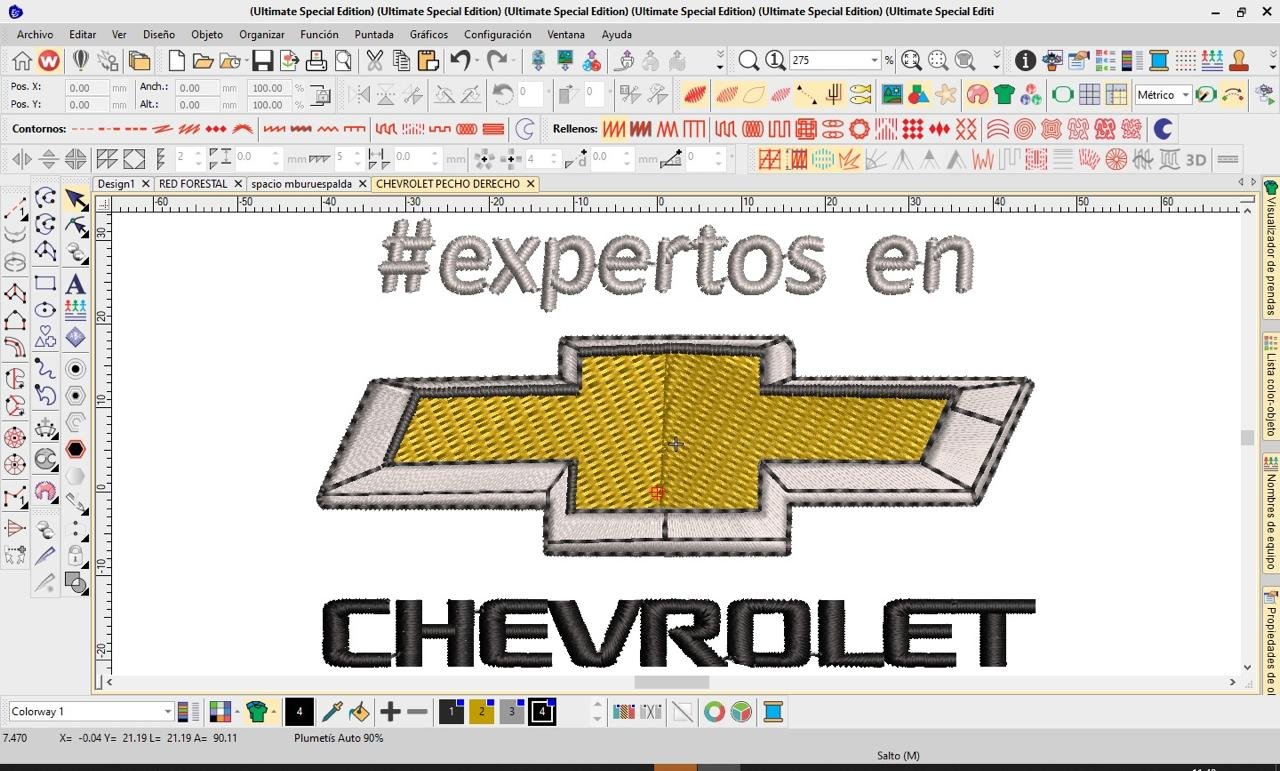The height and width of the screenshot is (771, 1280).
Task: Select the lettering A tool
Action: pyautogui.click(x=75, y=285)
